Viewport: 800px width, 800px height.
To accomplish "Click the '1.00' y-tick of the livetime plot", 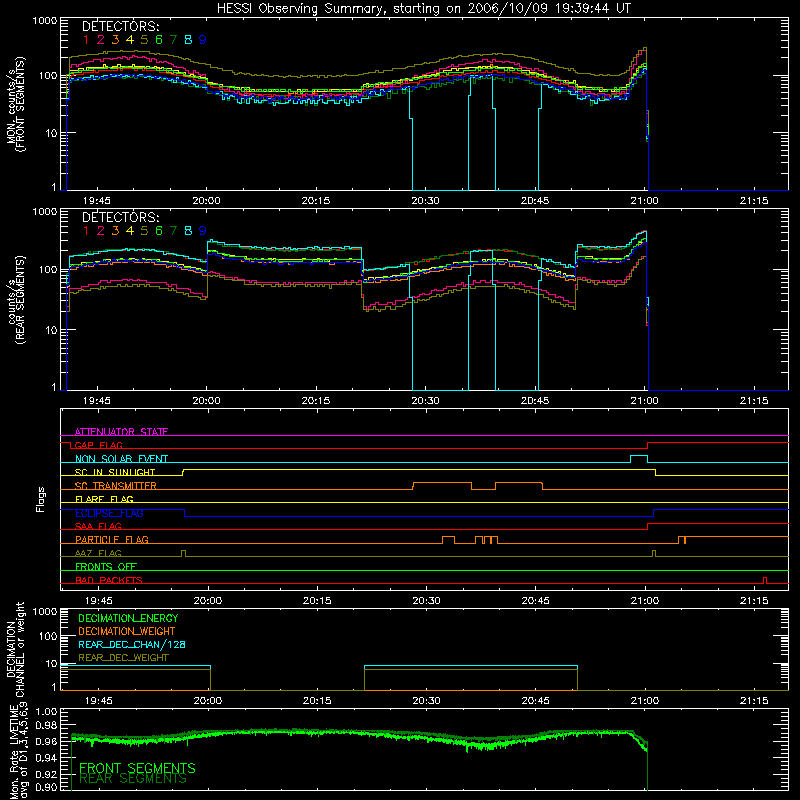I will tap(46, 711).
